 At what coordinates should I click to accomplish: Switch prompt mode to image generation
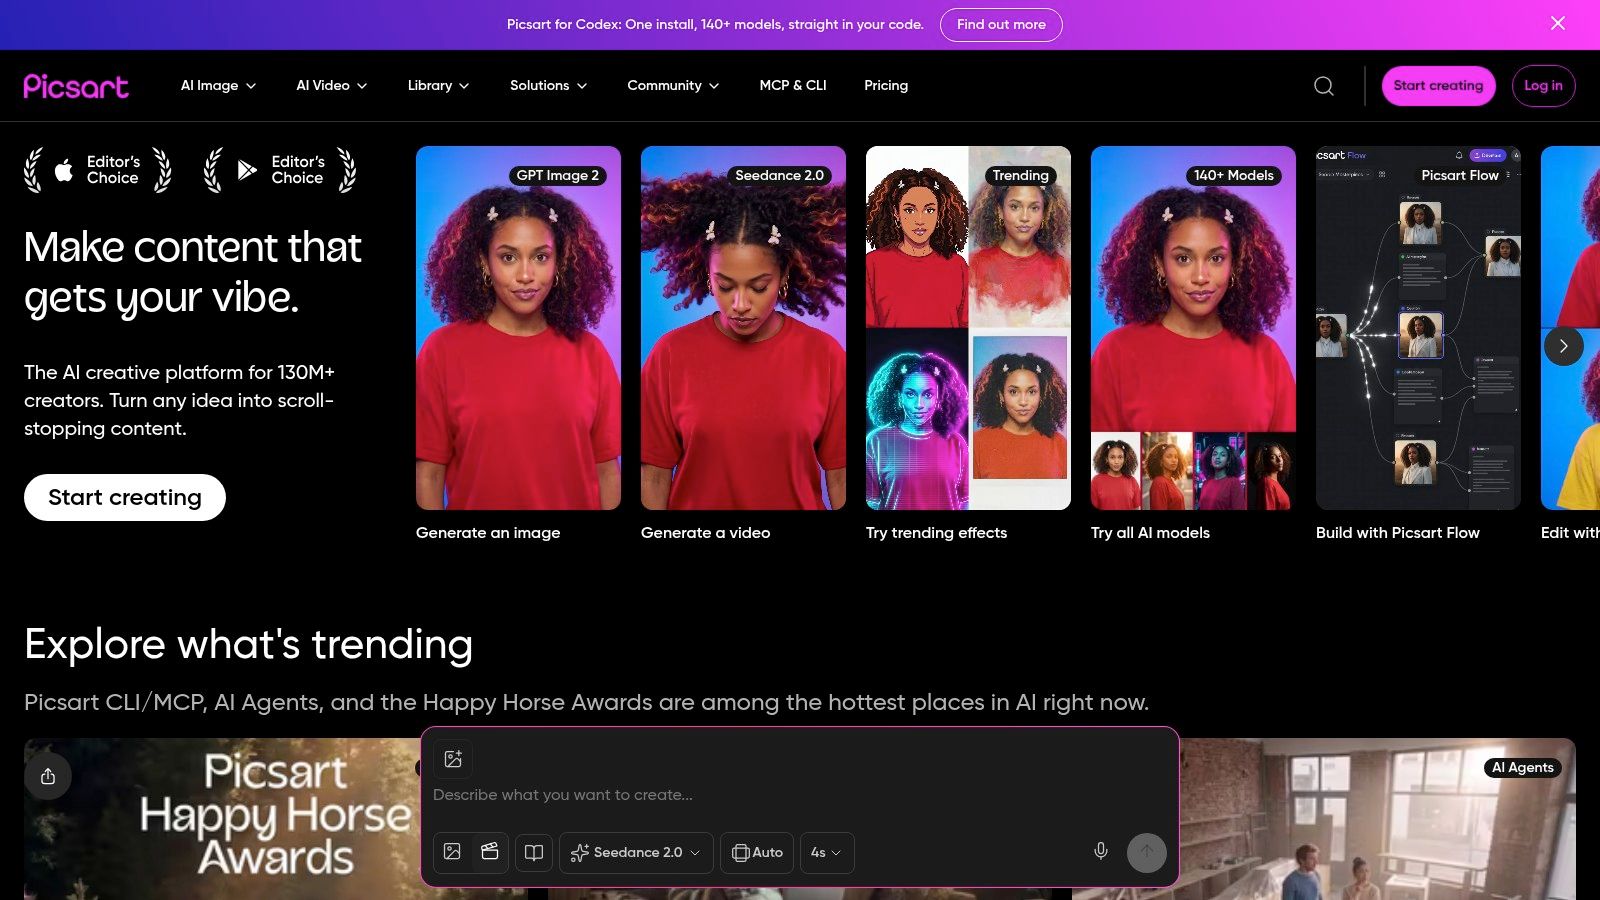(452, 852)
